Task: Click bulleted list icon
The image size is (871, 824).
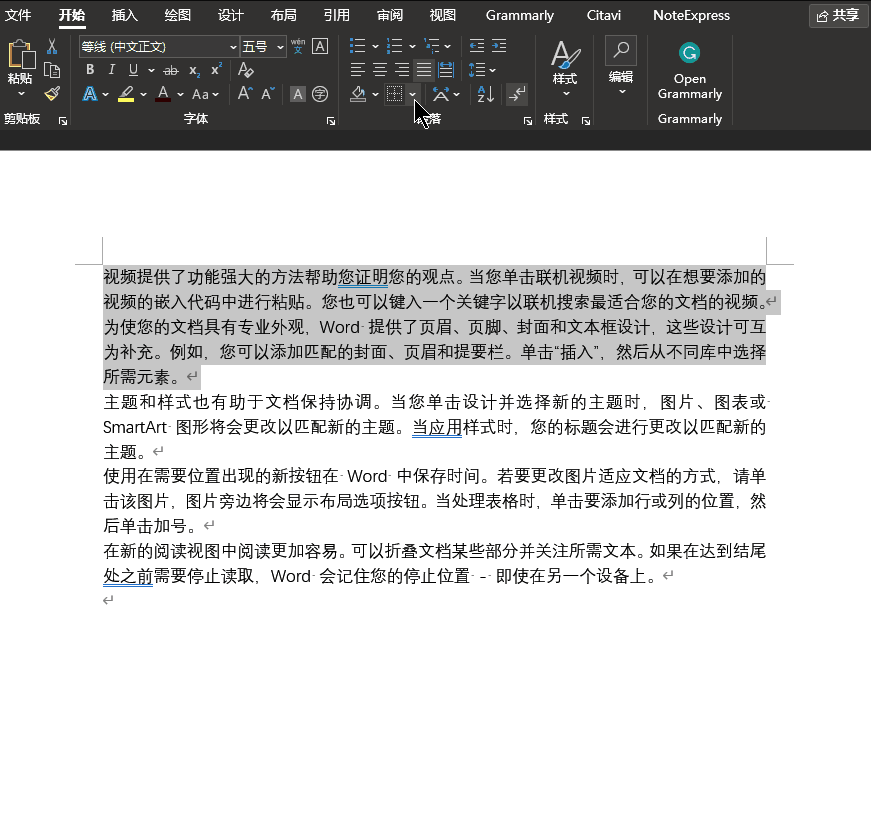Action: (x=358, y=46)
